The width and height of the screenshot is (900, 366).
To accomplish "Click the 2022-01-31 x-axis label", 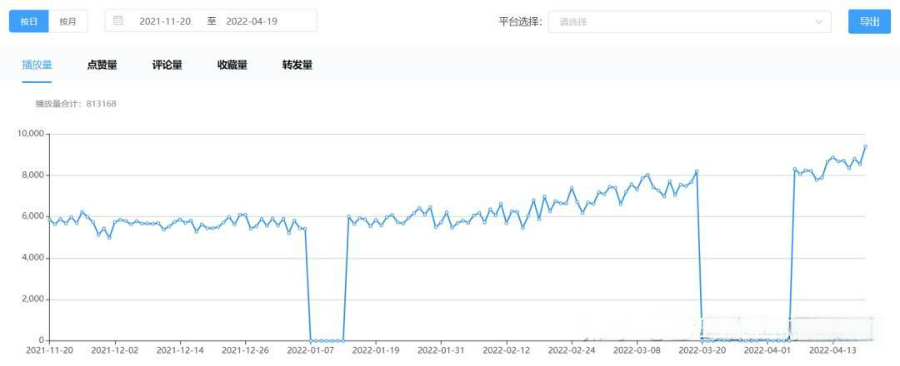I will (x=441, y=350).
